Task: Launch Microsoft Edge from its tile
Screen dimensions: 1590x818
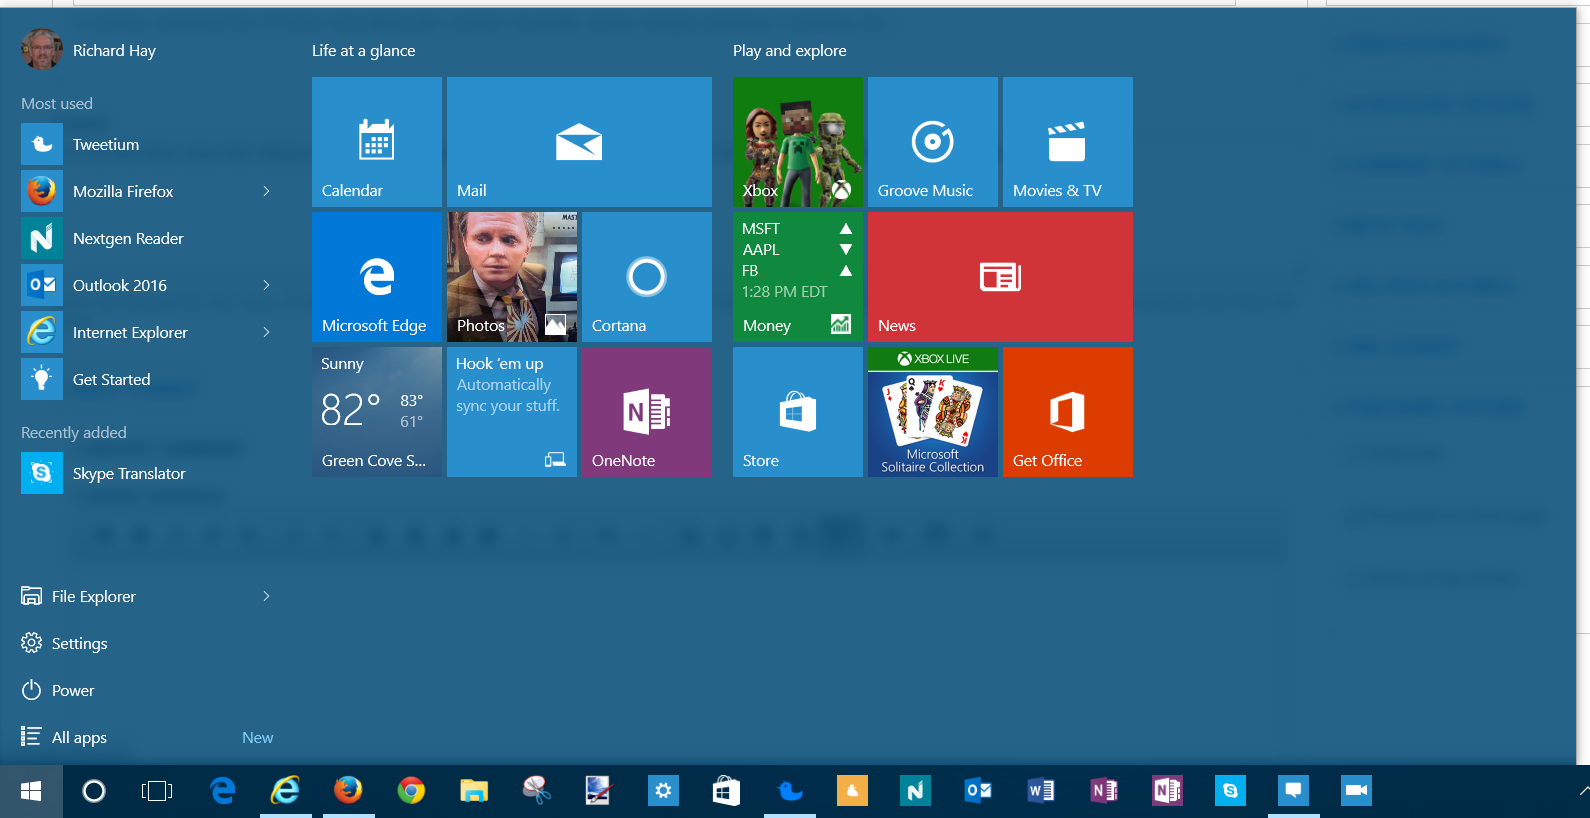Action: pyautogui.click(x=376, y=277)
